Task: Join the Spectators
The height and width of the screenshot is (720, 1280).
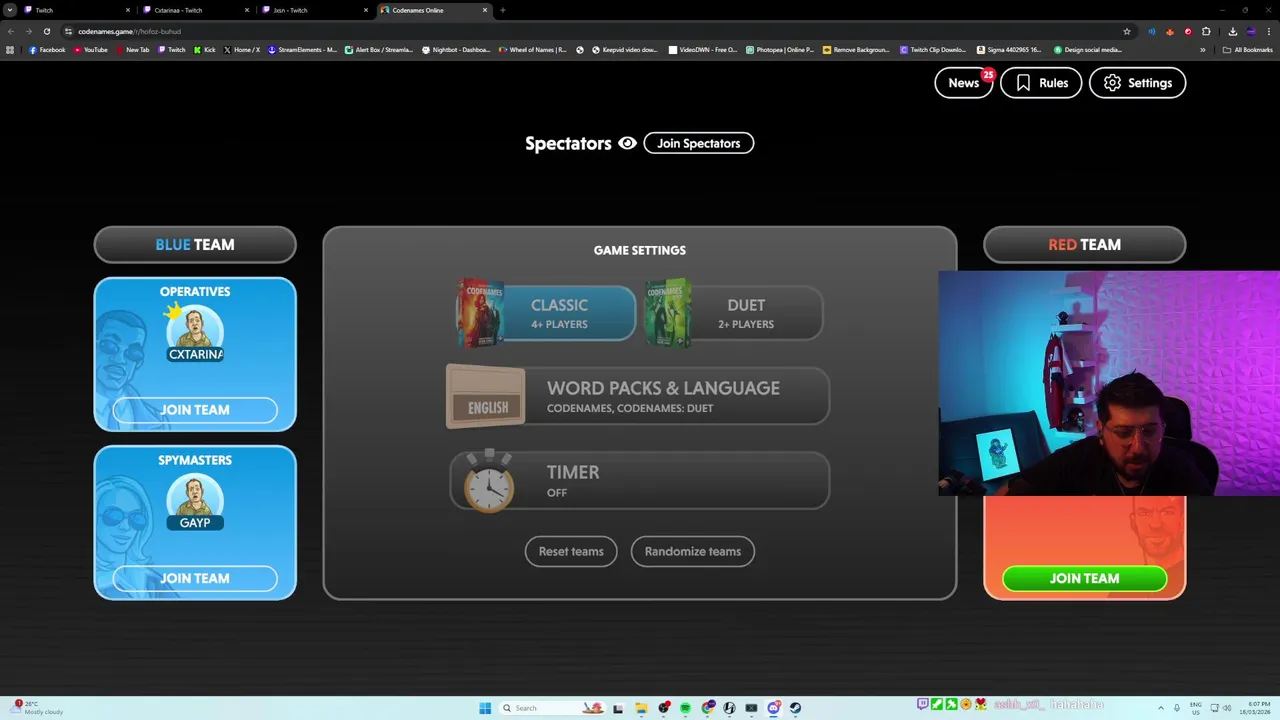Action: 698,143
